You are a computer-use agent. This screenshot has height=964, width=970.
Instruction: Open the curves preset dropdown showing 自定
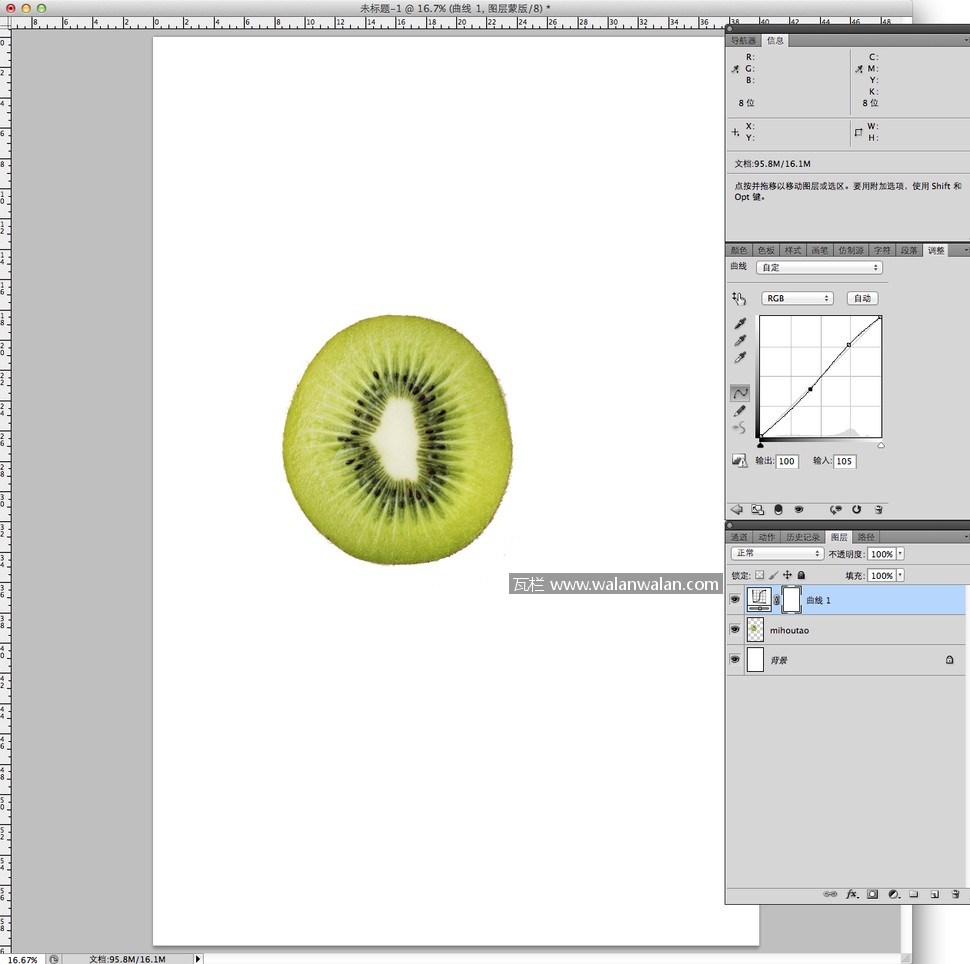819,268
